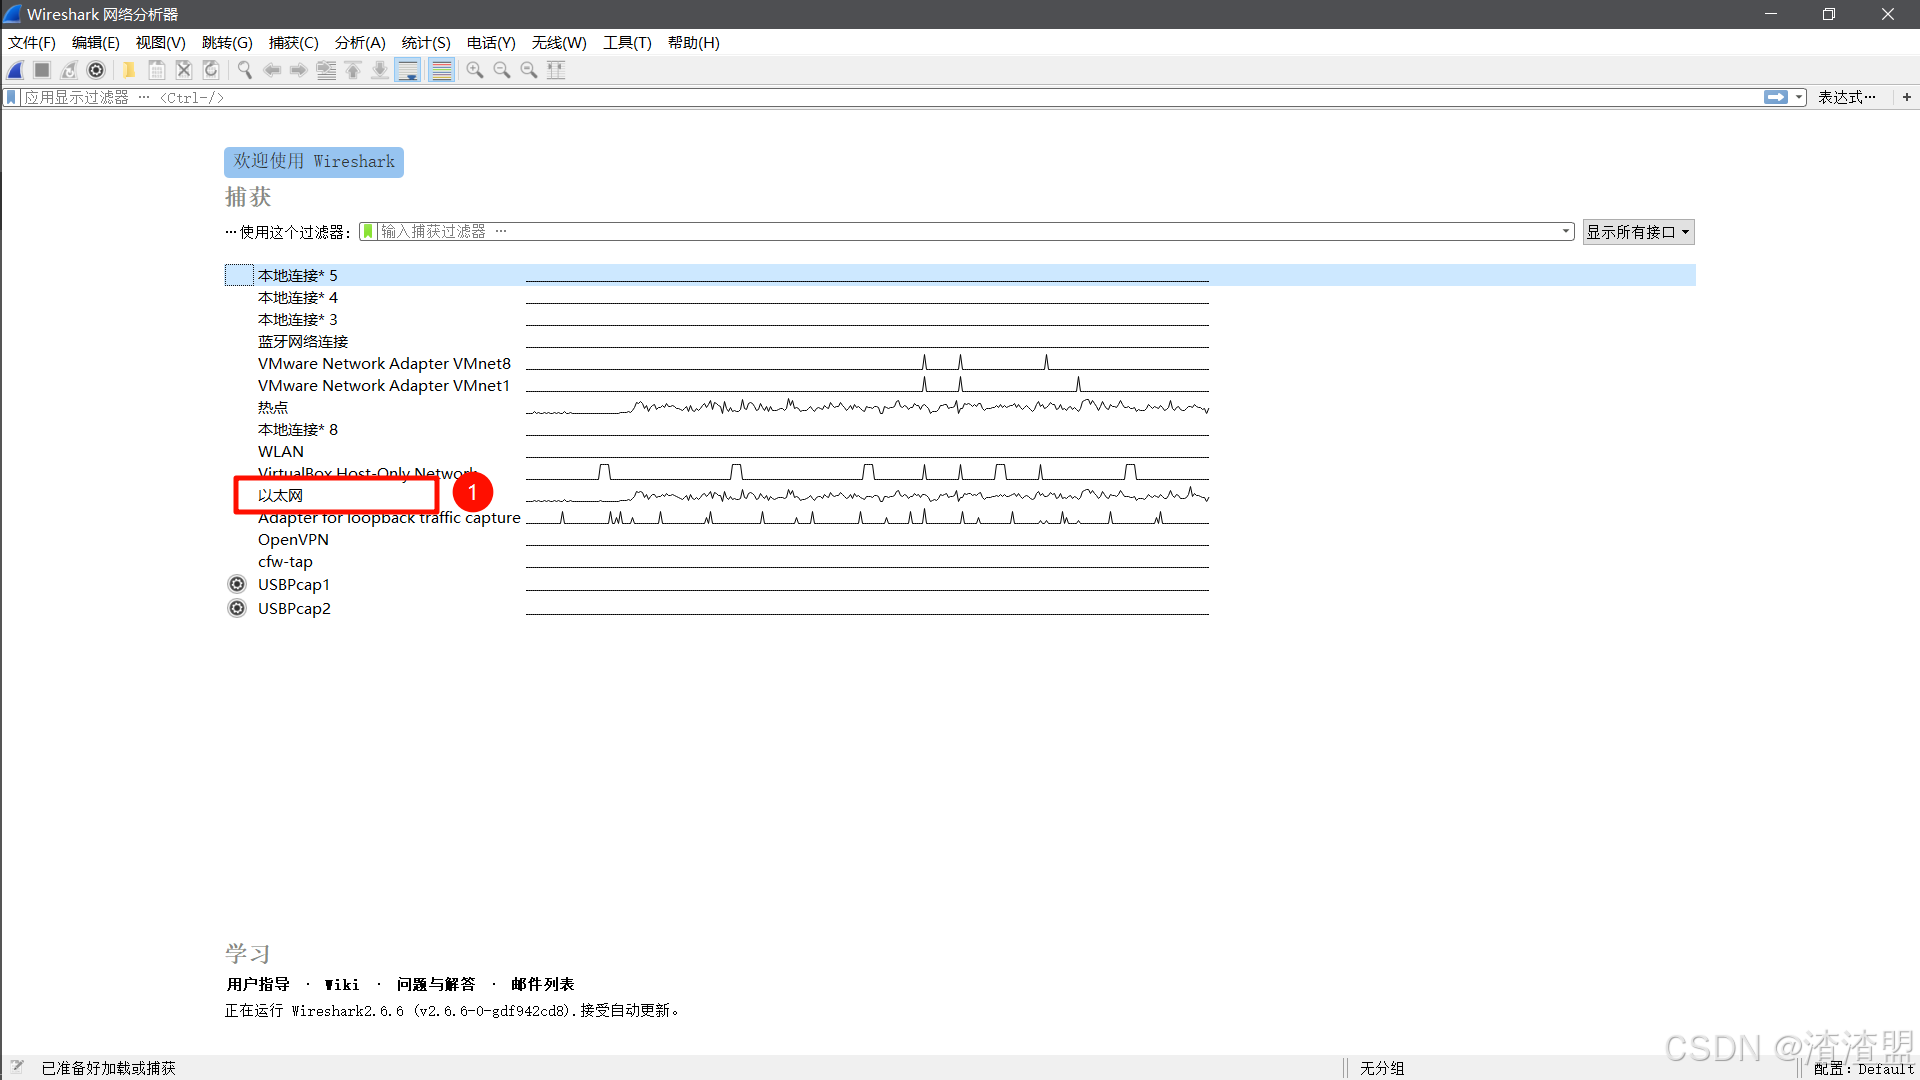This screenshot has height=1080, width=1920.
Task: Click the 表达式… button
Action: (1846, 97)
